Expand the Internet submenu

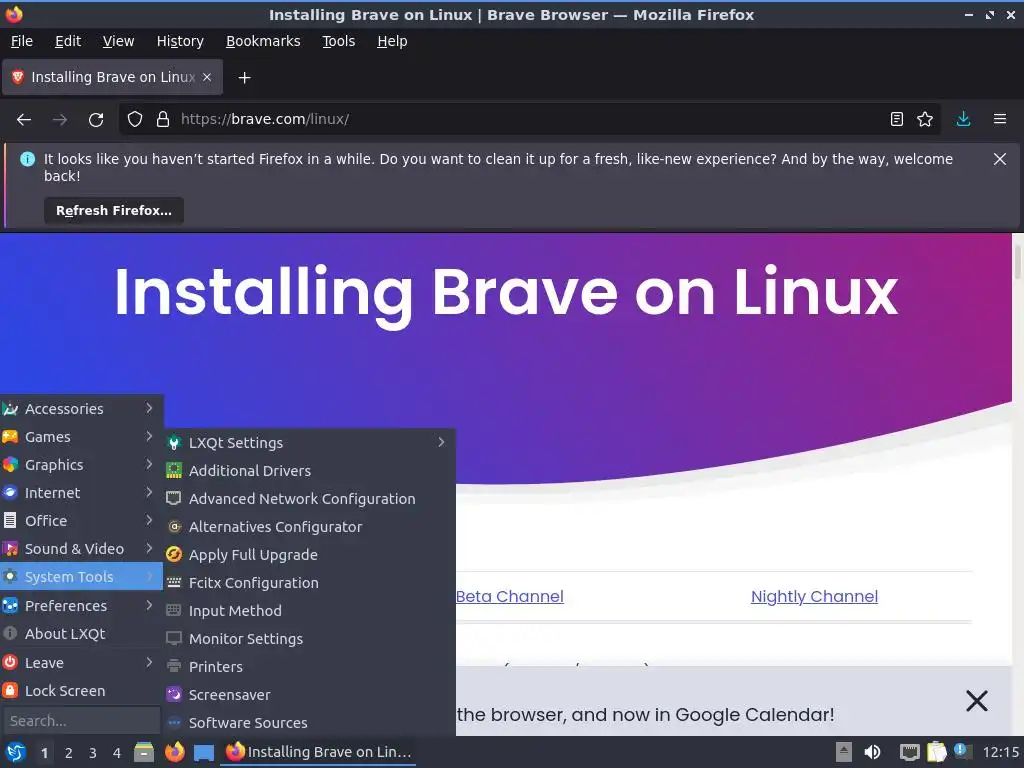[x=82, y=493]
